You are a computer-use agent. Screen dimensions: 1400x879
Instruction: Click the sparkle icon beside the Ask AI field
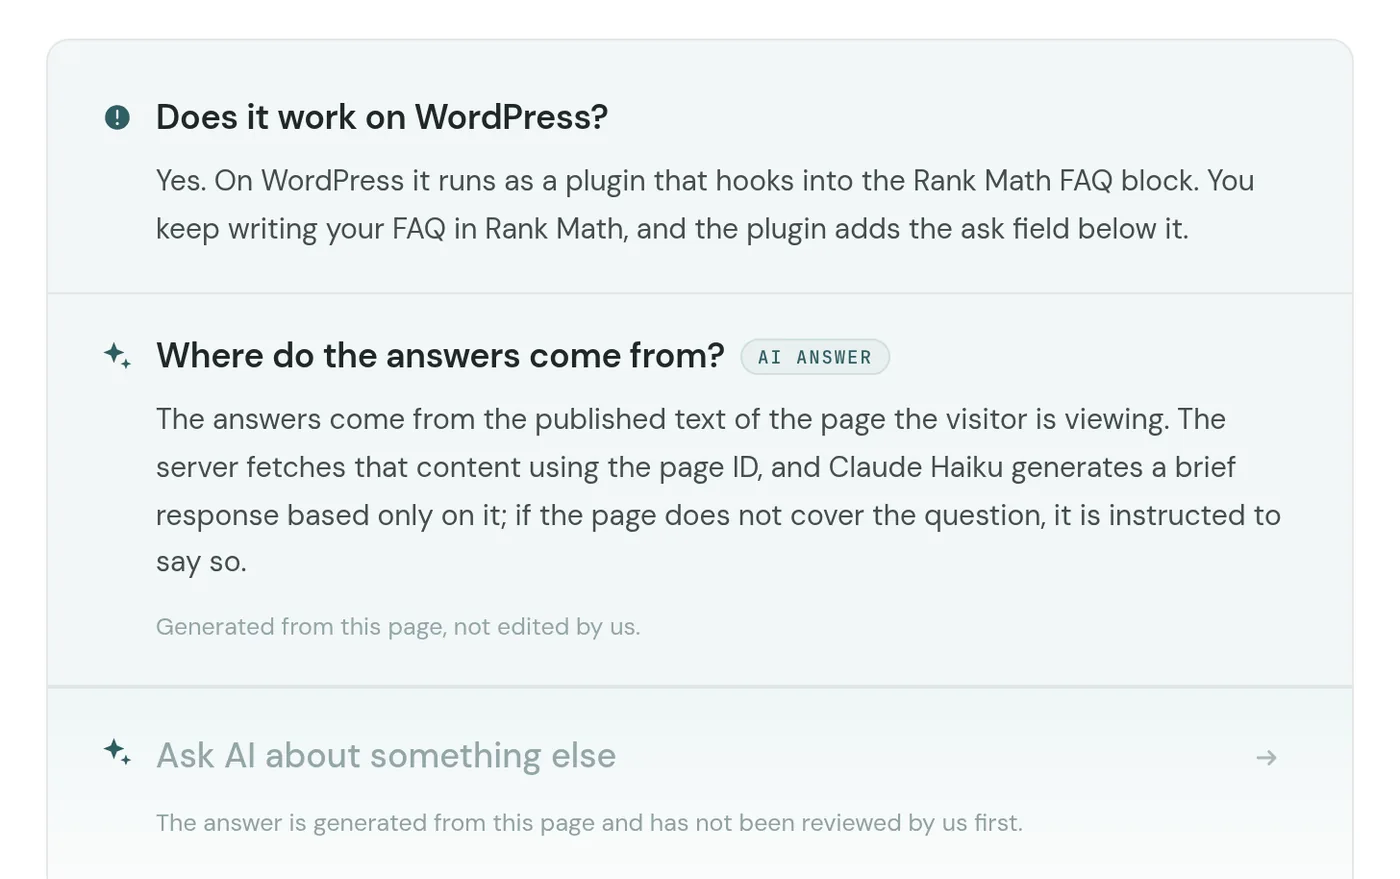click(117, 752)
